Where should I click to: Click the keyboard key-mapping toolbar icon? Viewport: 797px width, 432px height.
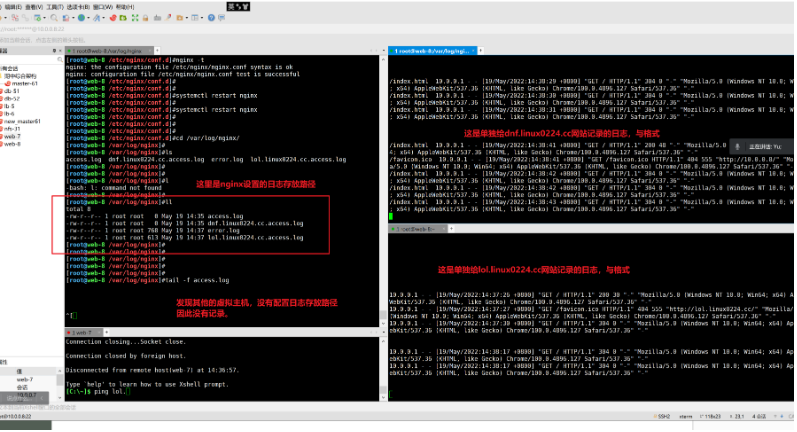click(158, 18)
